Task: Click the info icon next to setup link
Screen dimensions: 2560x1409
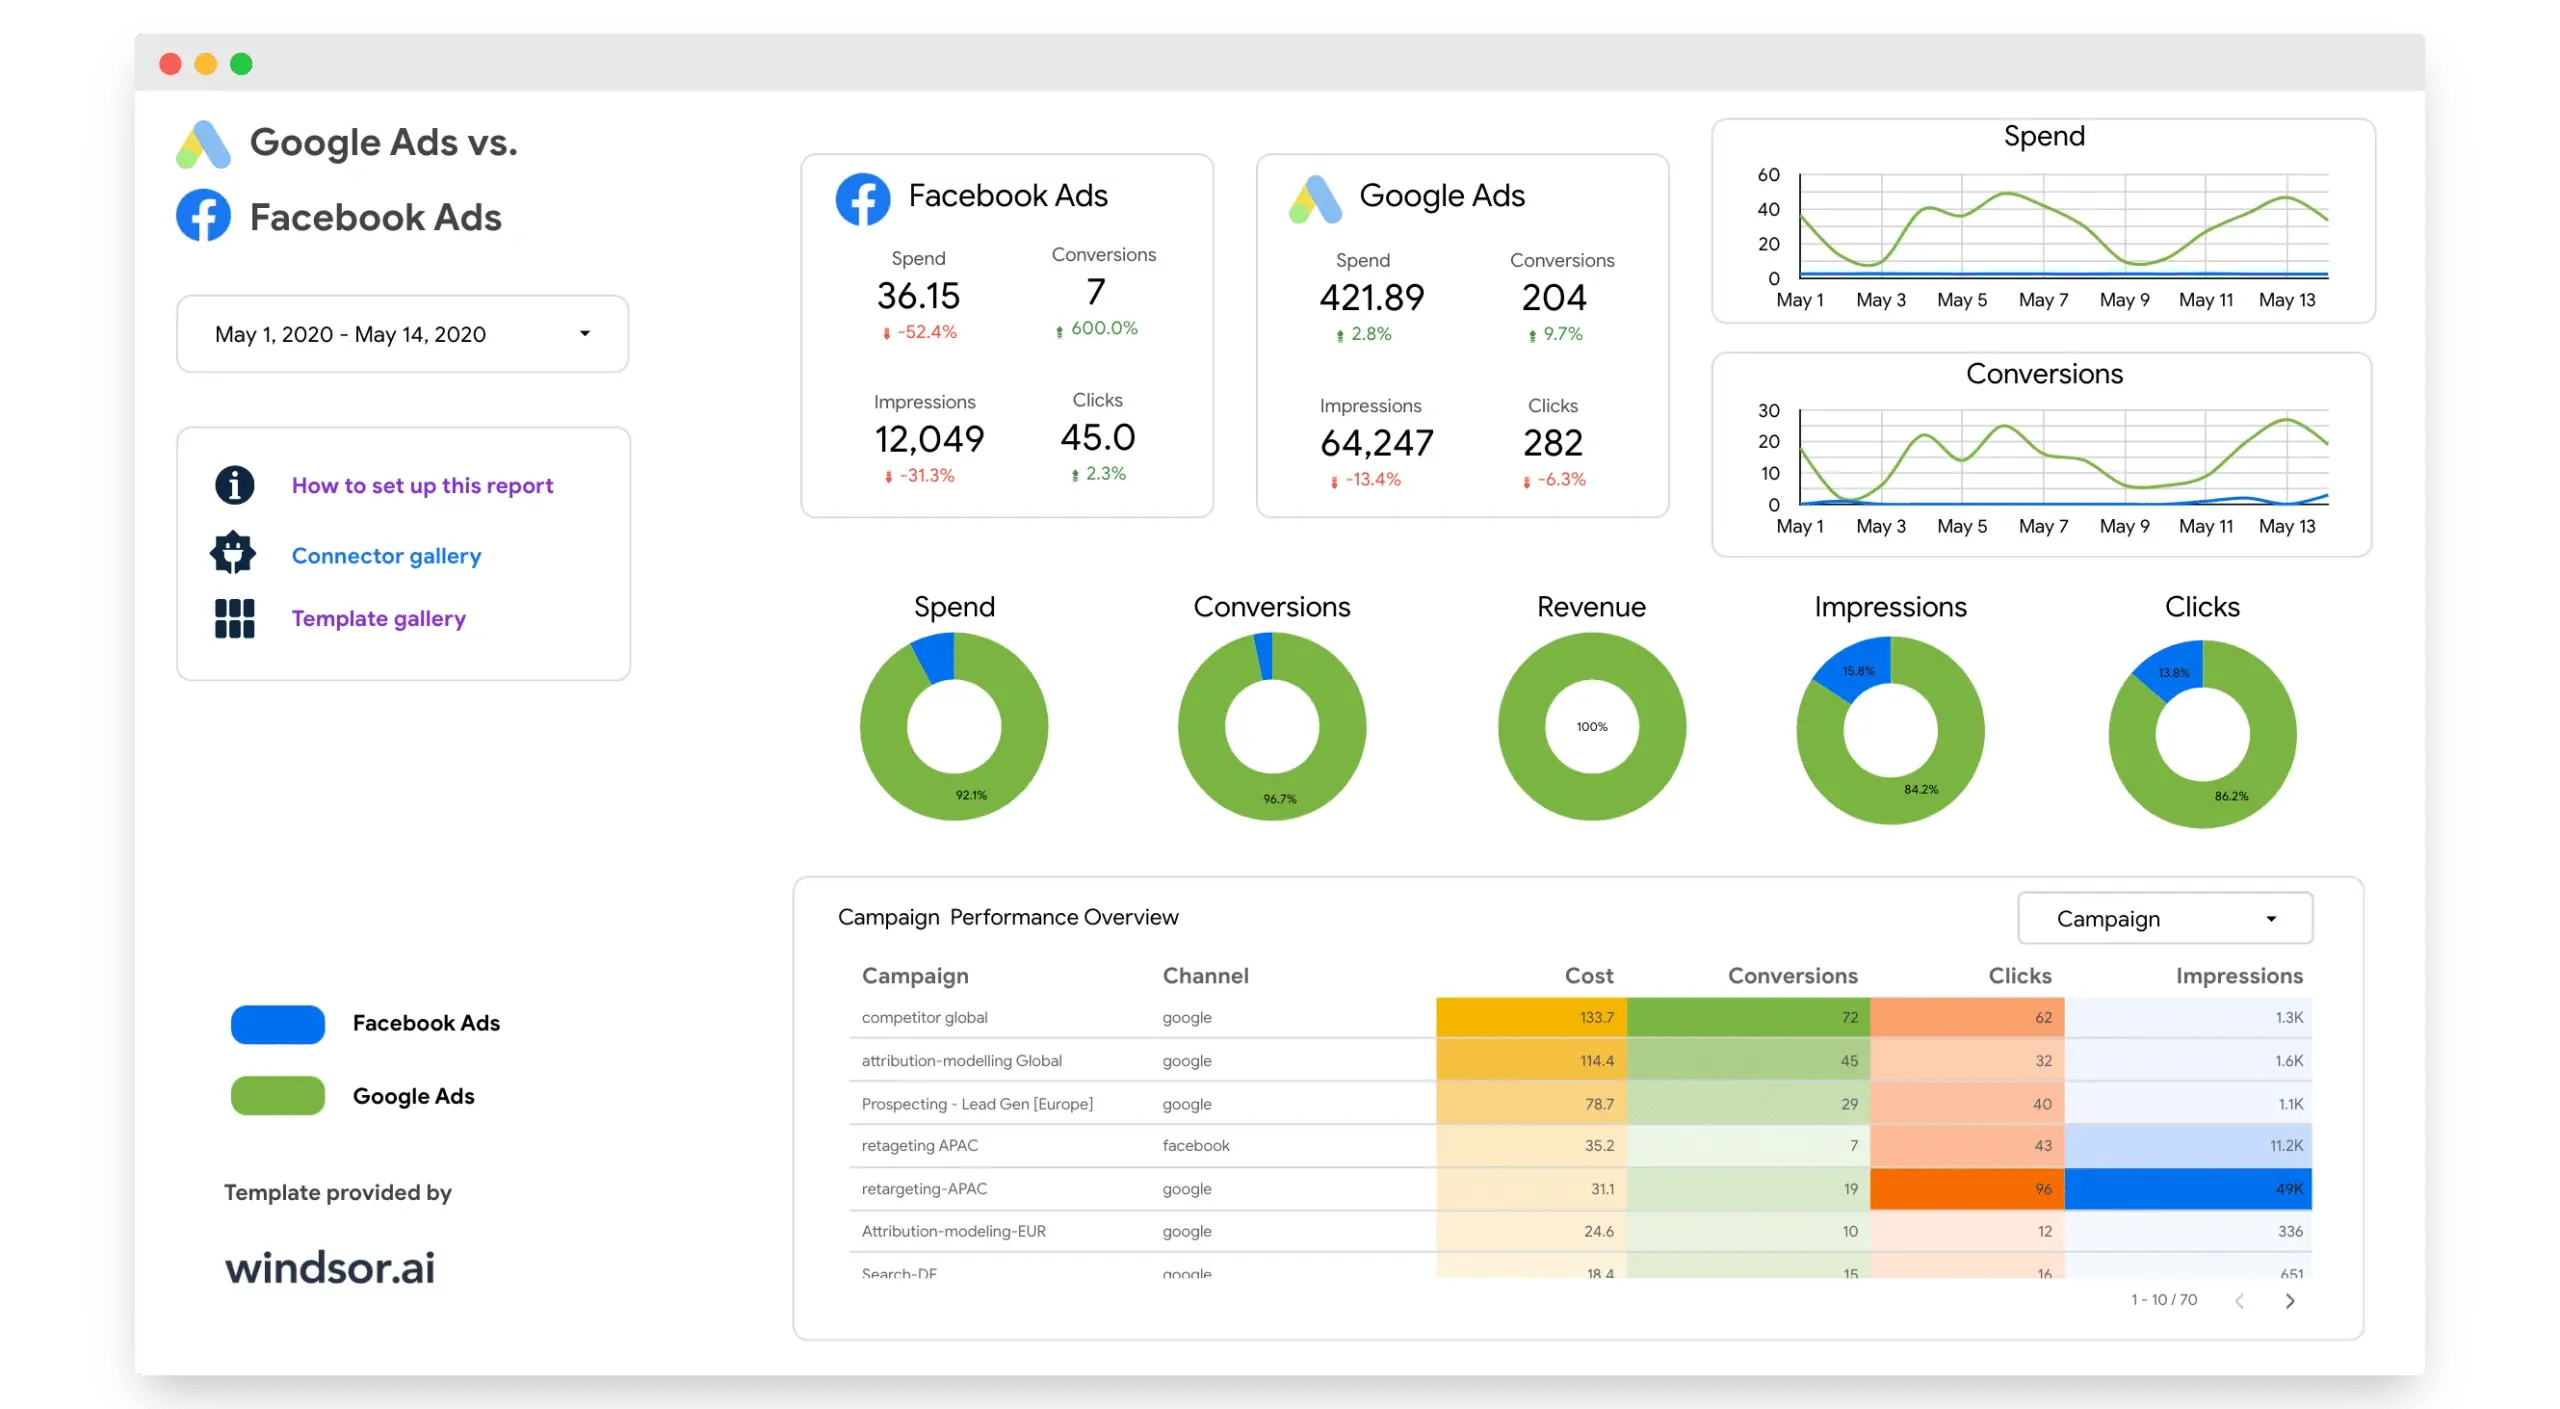Action: click(234, 484)
